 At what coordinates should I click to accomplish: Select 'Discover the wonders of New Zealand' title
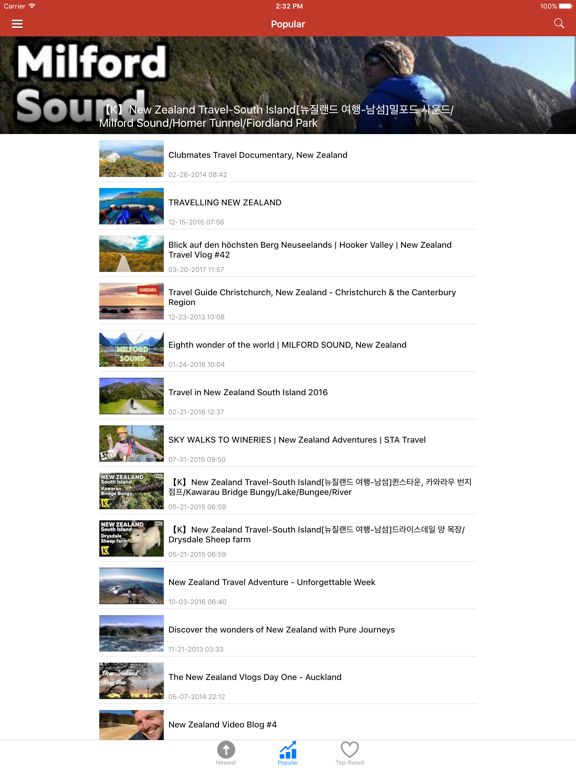pyautogui.click(x=281, y=629)
